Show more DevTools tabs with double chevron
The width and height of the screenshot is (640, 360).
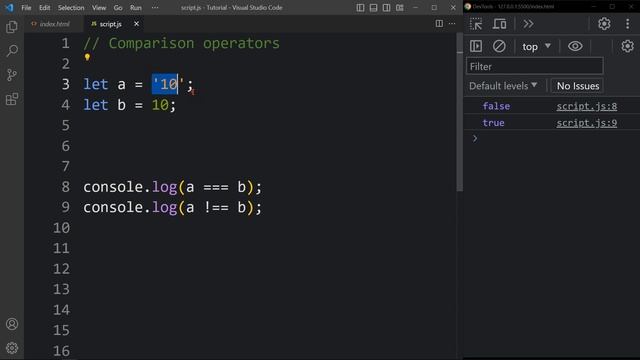coord(528,24)
